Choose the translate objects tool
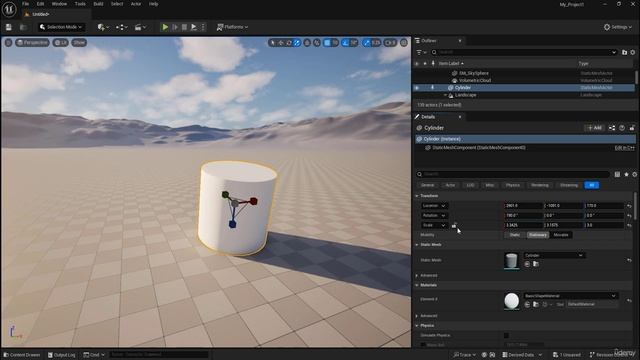The height and width of the screenshot is (360, 640). (281, 42)
